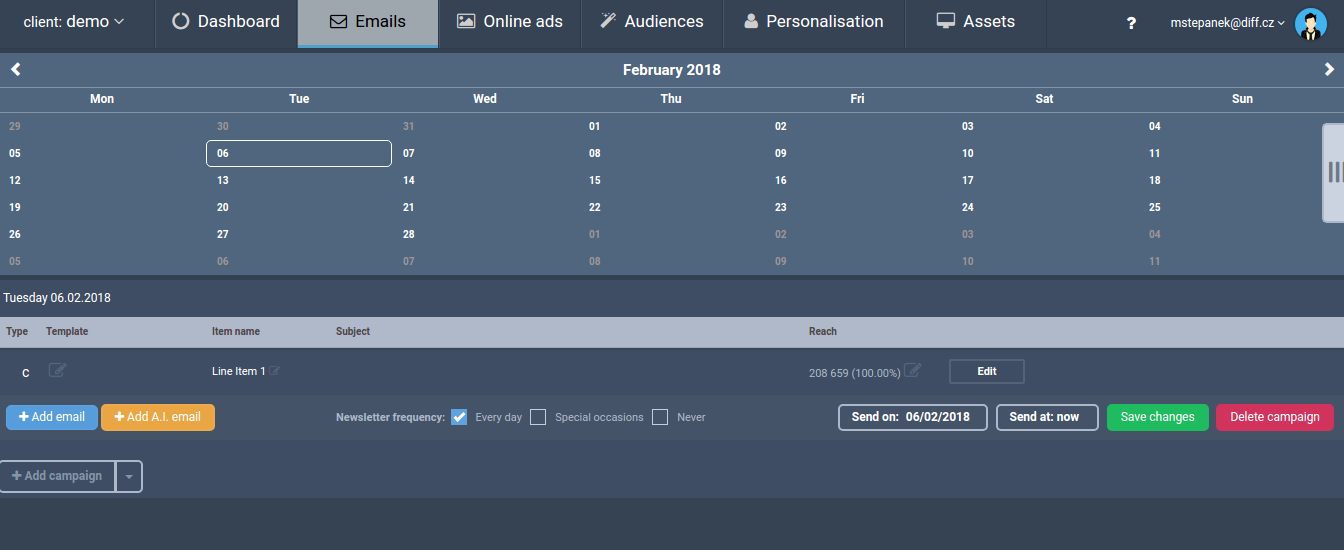The height and width of the screenshot is (550, 1344).
Task: Select day 19 in the Mon column
Action: coord(15,207)
